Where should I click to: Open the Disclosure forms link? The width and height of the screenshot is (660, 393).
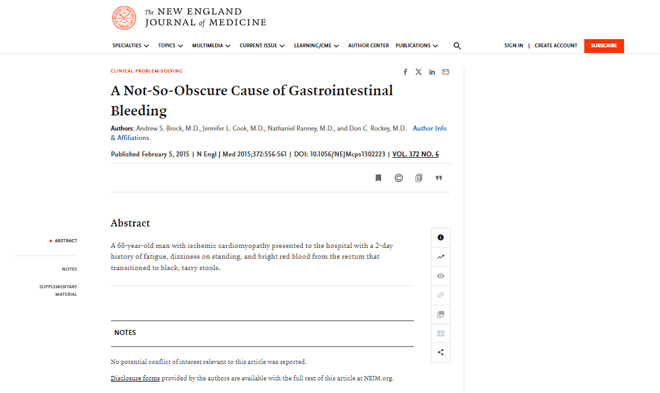[135, 378]
